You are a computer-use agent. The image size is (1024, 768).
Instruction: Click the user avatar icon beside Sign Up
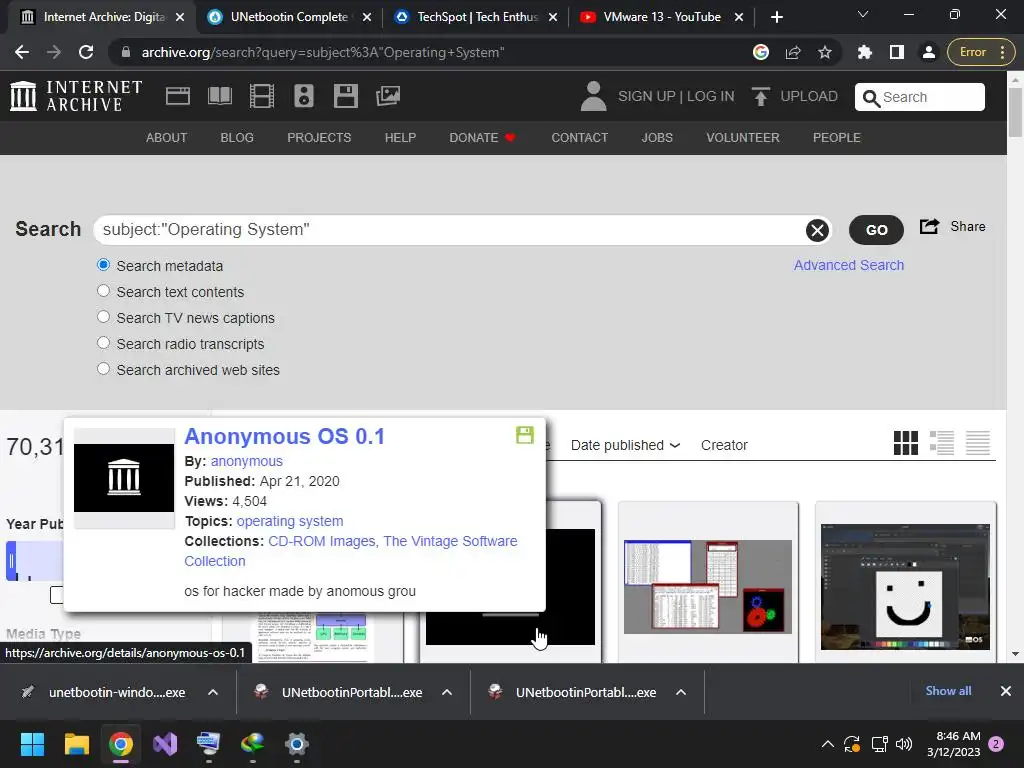click(593, 96)
